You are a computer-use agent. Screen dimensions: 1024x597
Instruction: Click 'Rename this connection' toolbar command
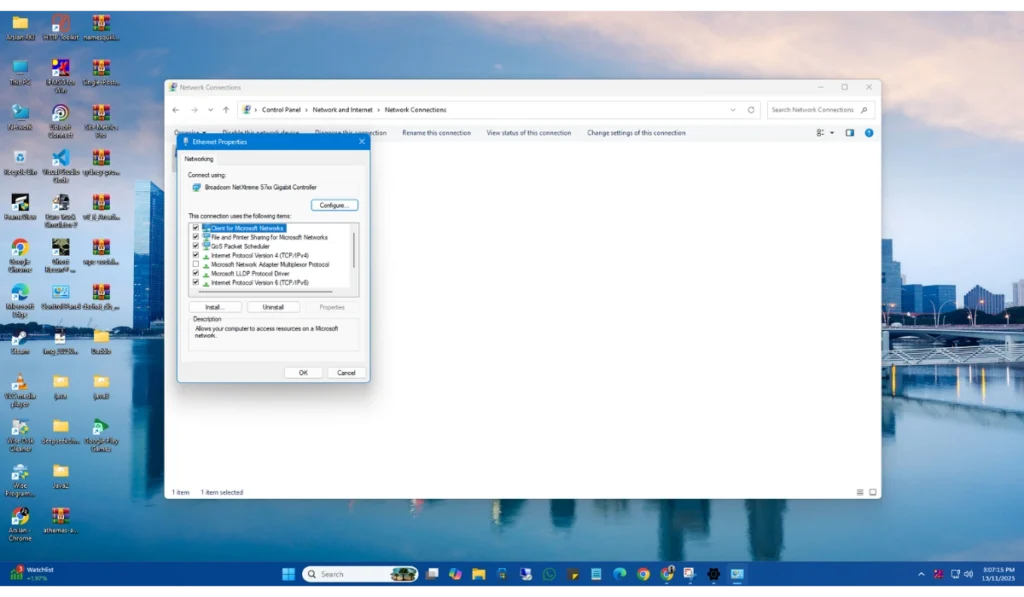pyautogui.click(x=436, y=132)
